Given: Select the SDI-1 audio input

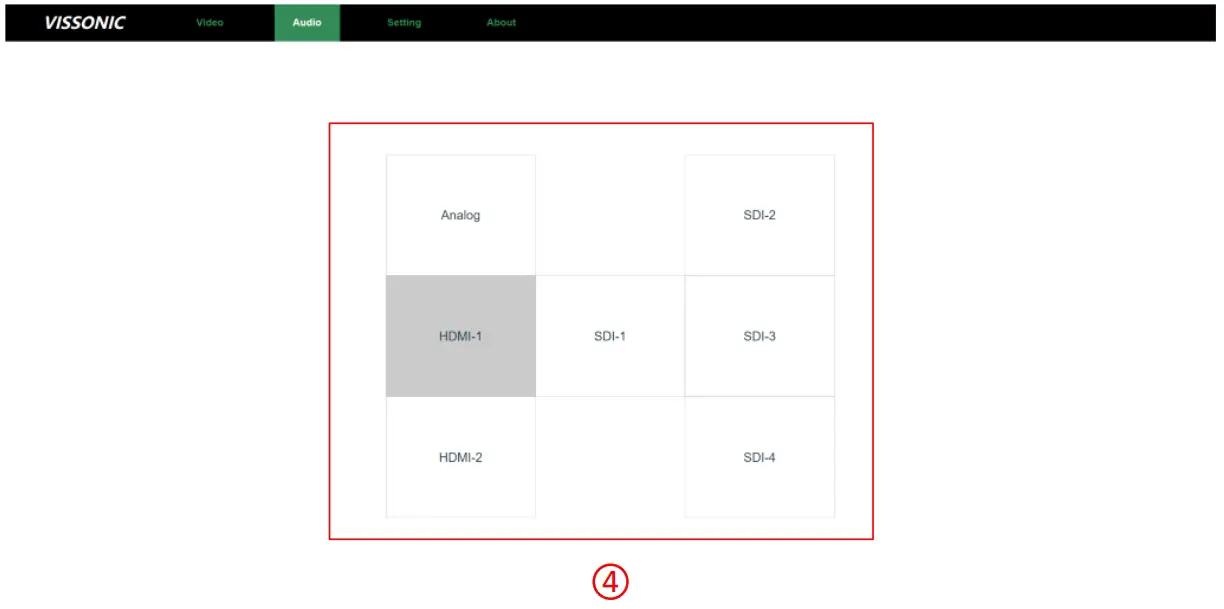Looking at the screenshot, I should 610,336.
